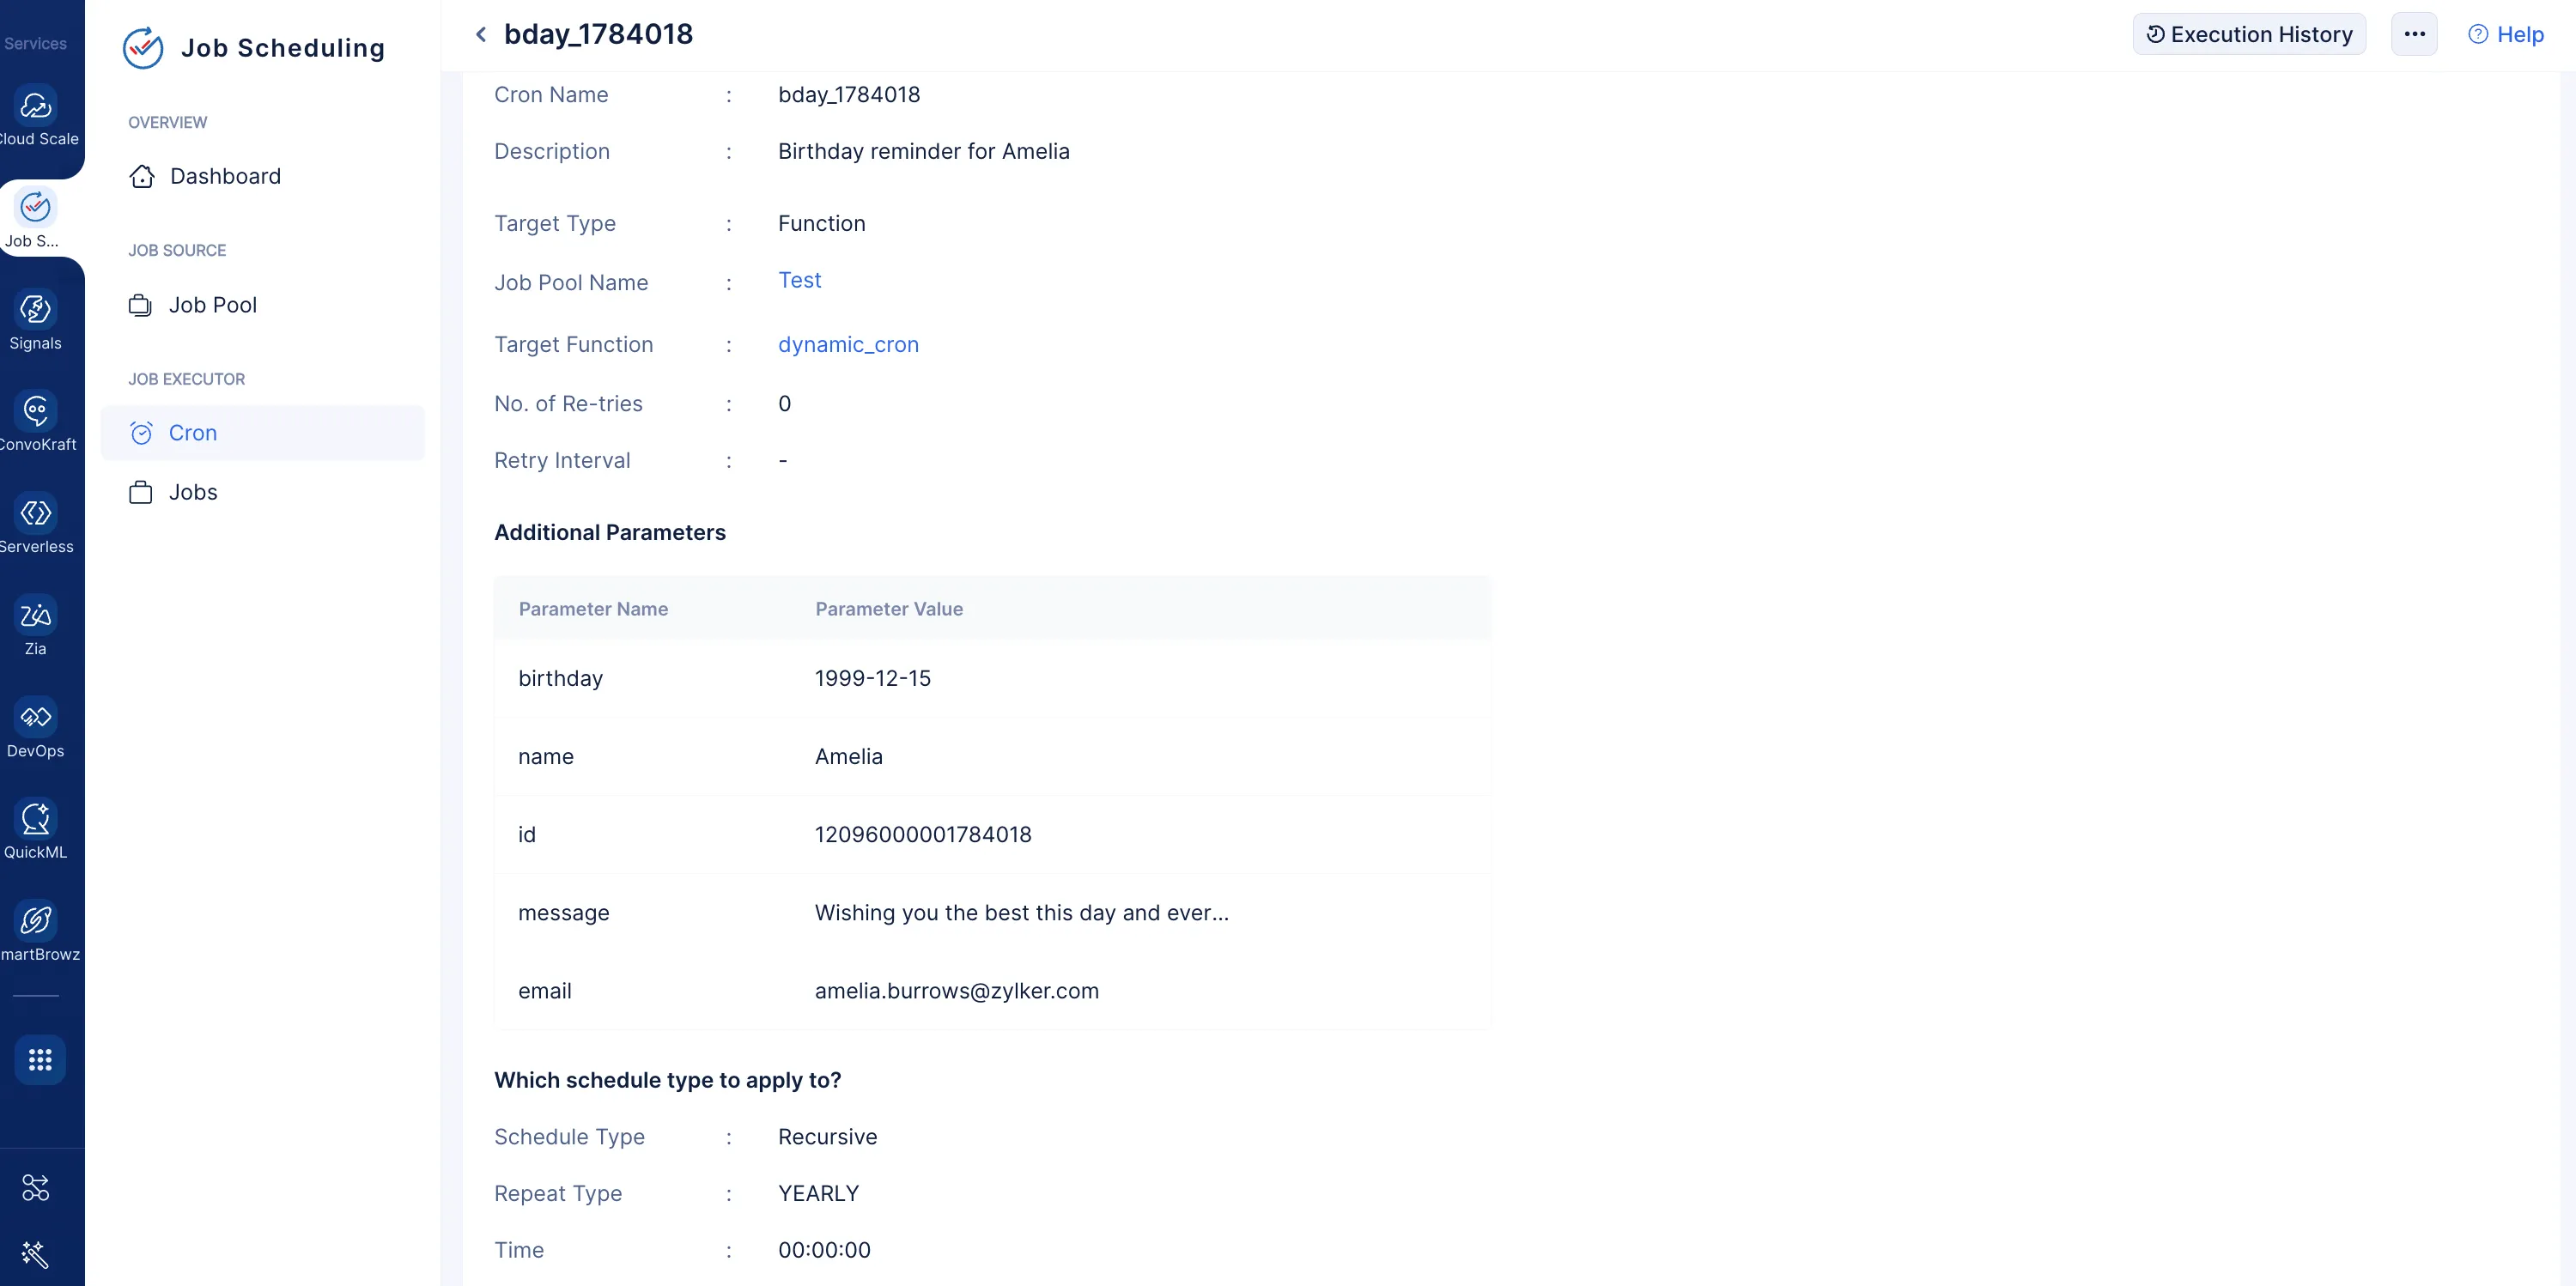Click the Job Scheduling logo icon
This screenshot has width=2576, height=1286.
(143, 47)
